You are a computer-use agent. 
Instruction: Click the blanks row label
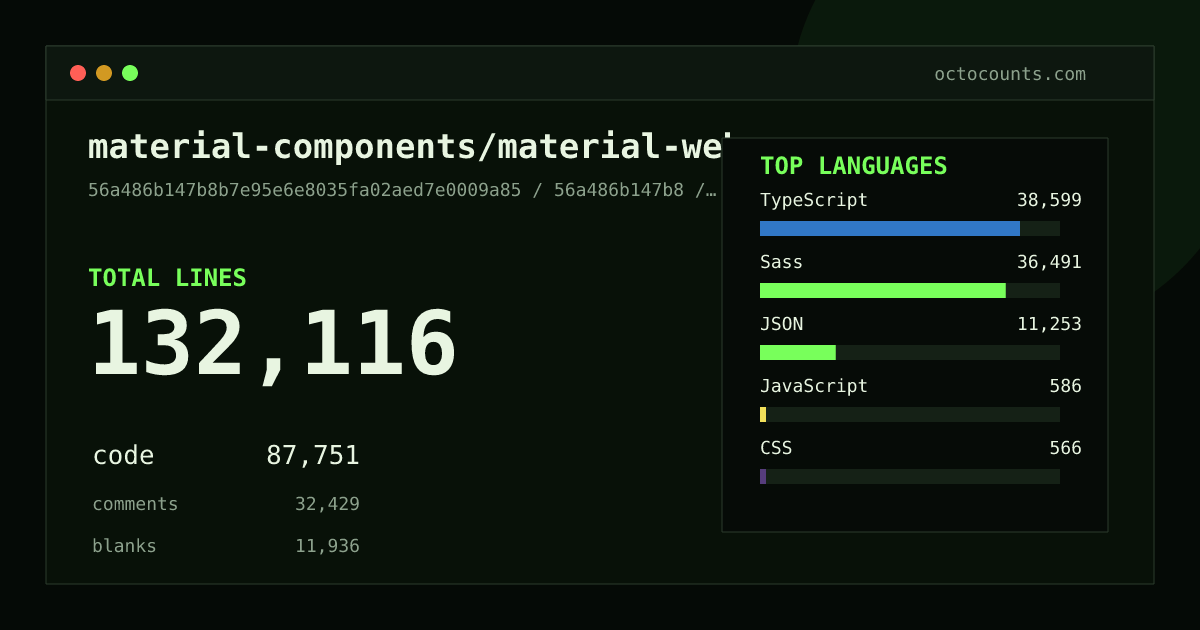pyautogui.click(x=124, y=546)
